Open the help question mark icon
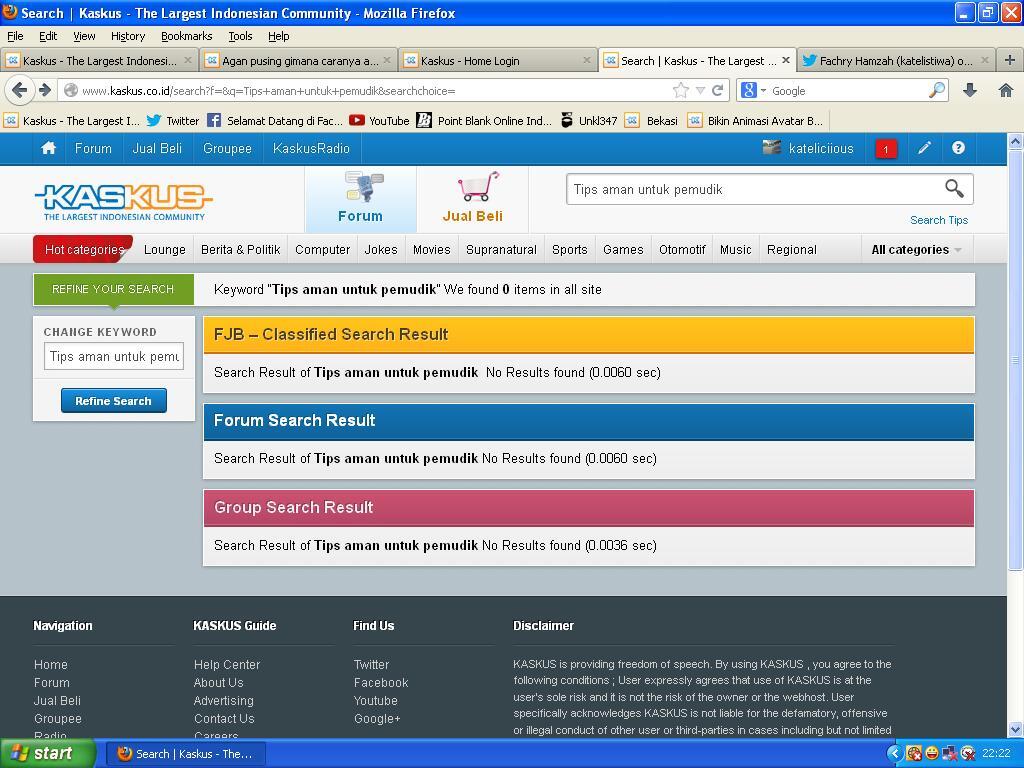Image resolution: width=1024 pixels, height=768 pixels. tap(958, 148)
